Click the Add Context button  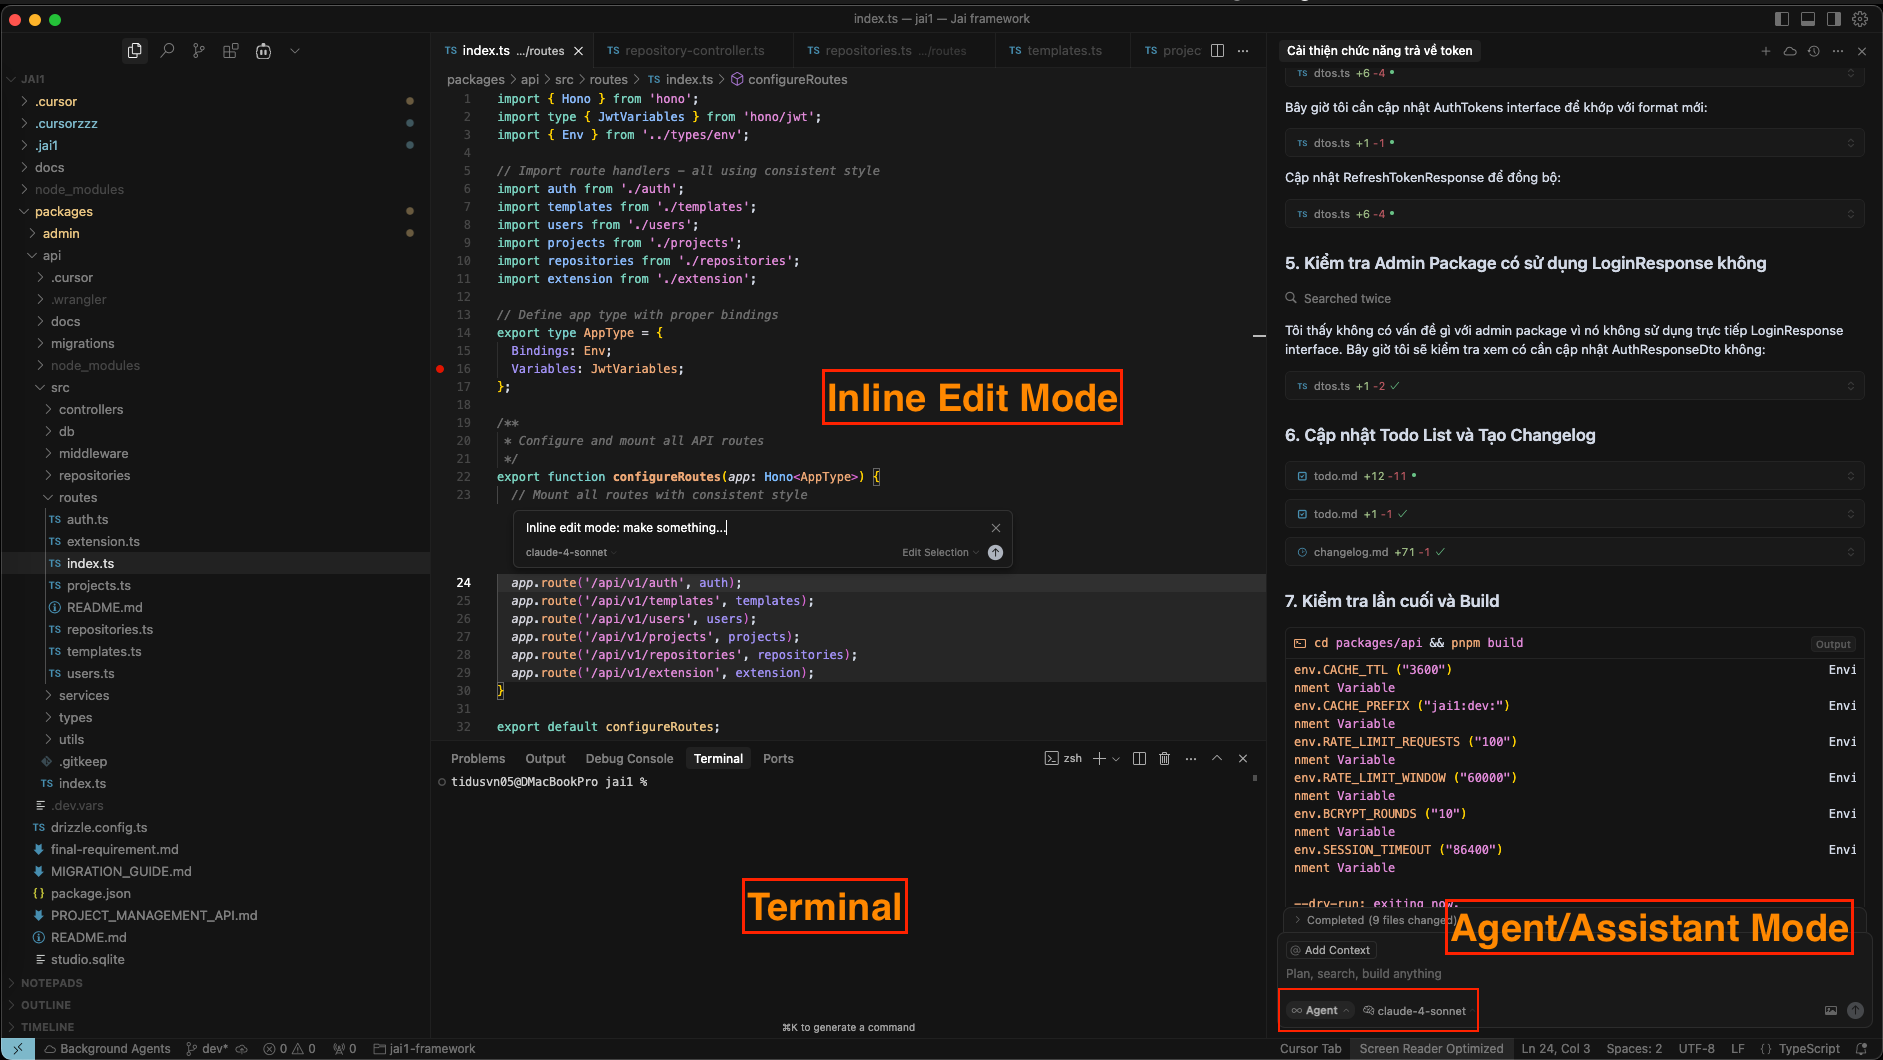pyautogui.click(x=1330, y=950)
